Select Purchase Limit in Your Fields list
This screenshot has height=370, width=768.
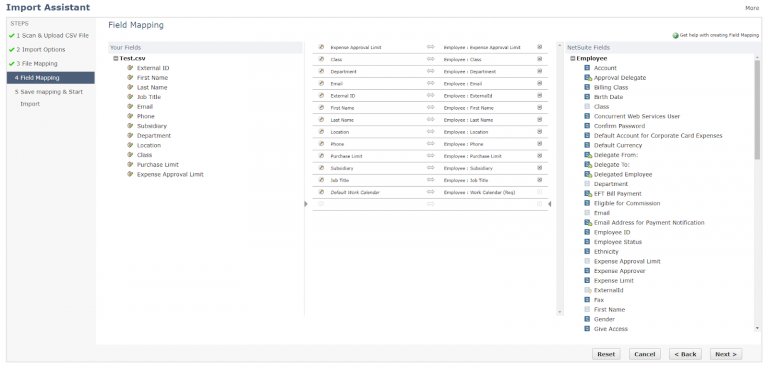click(x=158, y=165)
